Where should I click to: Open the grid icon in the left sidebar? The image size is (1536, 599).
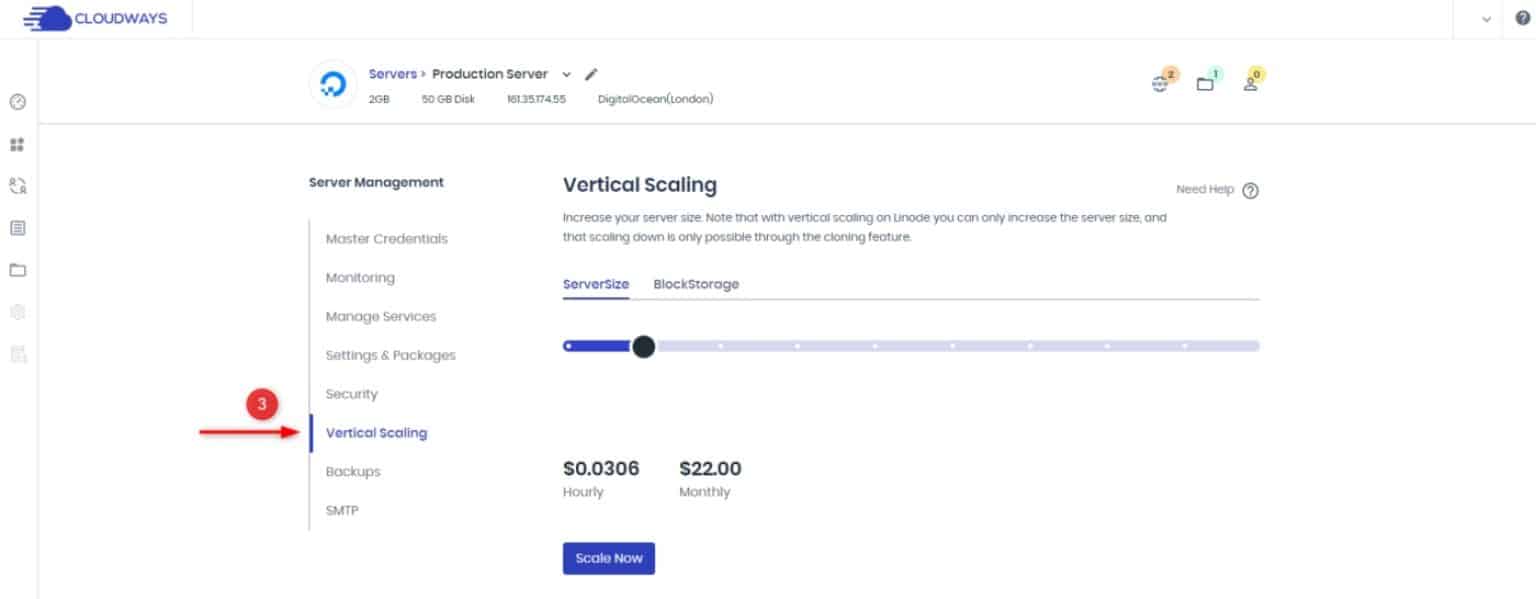[17, 145]
